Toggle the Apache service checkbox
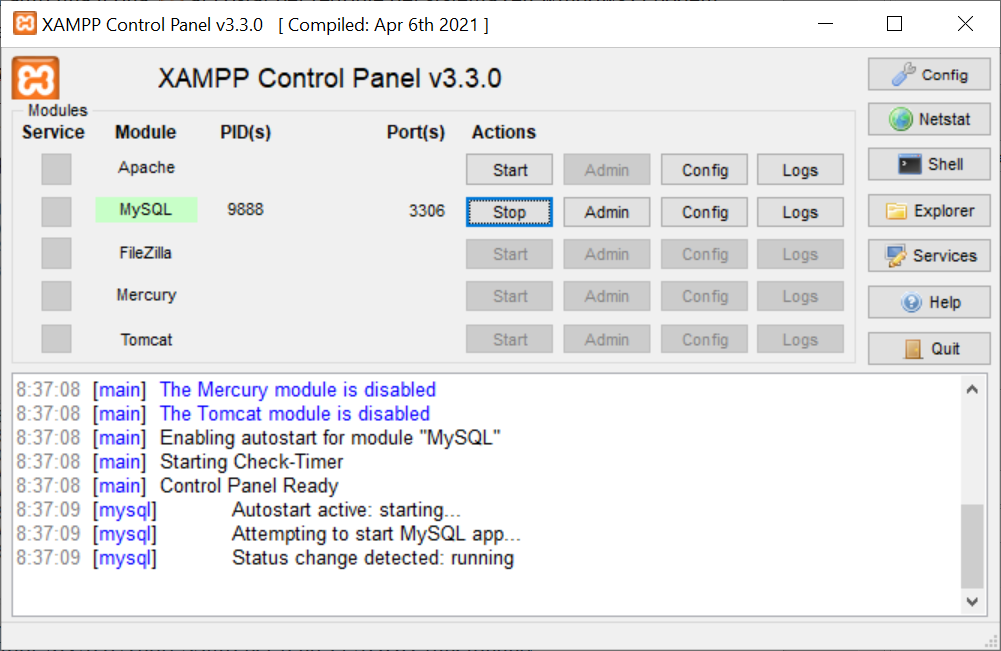This screenshot has height=651, width=1001. [56, 169]
